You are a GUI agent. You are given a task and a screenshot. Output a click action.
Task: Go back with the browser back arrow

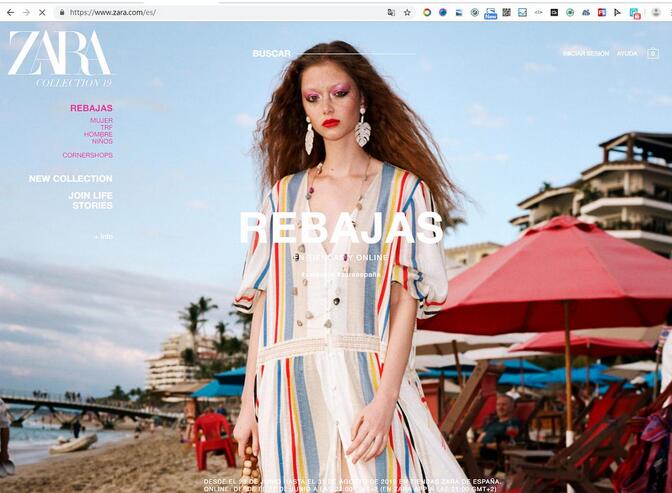(x=10, y=12)
